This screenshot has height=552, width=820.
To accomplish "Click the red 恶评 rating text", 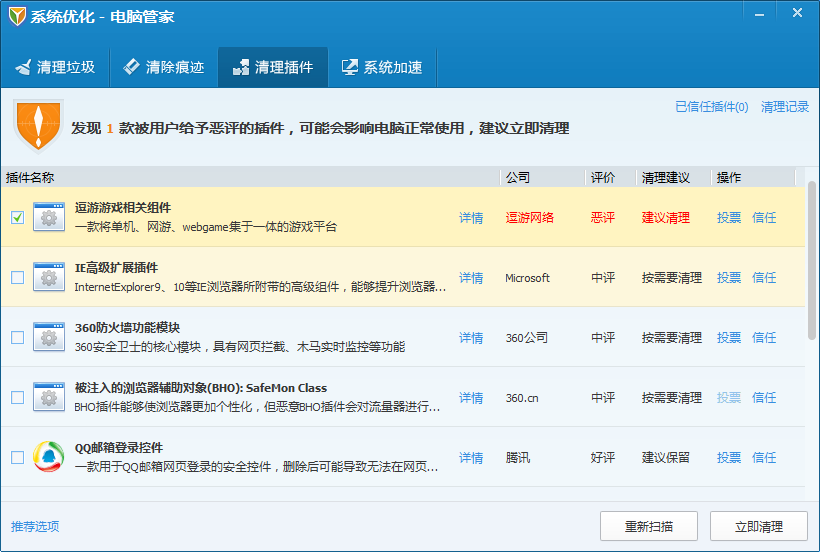I will (603, 218).
